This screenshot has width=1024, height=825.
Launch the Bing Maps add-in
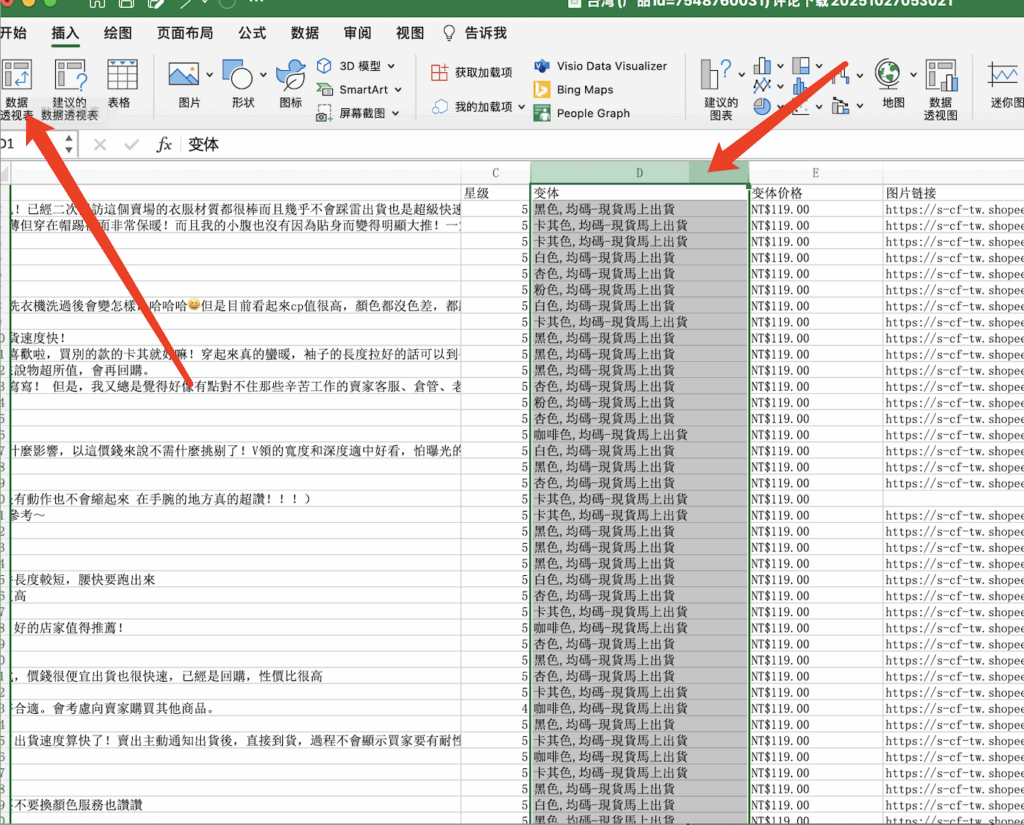coord(584,90)
